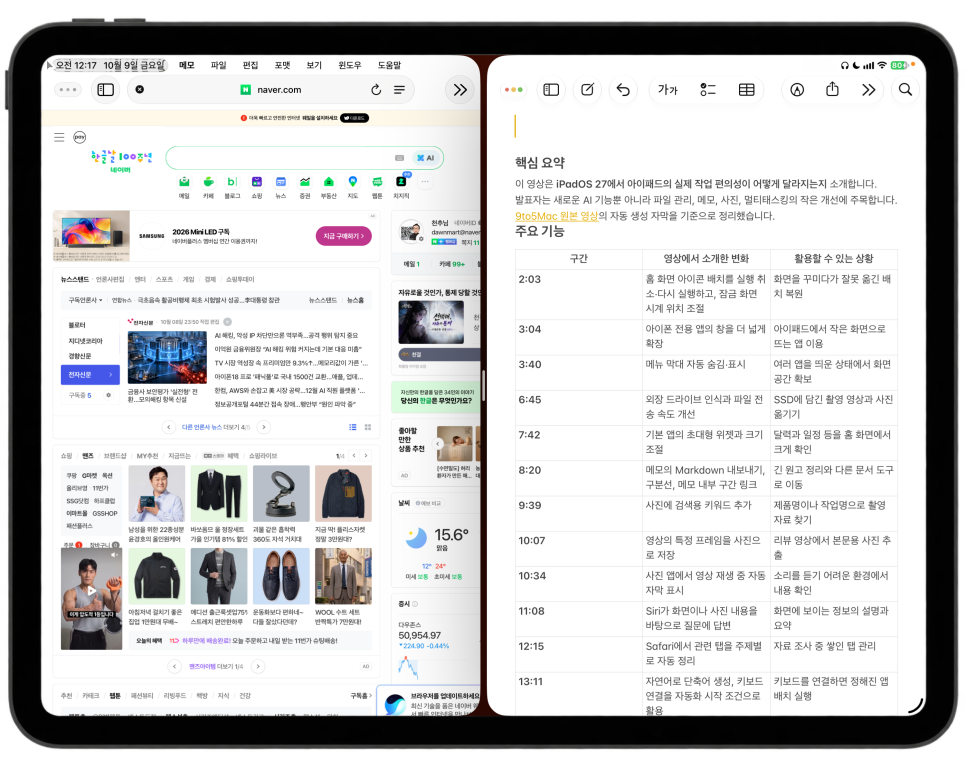Insert table in Notes
This screenshot has width=966, height=769.
click(x=746, y=90)
